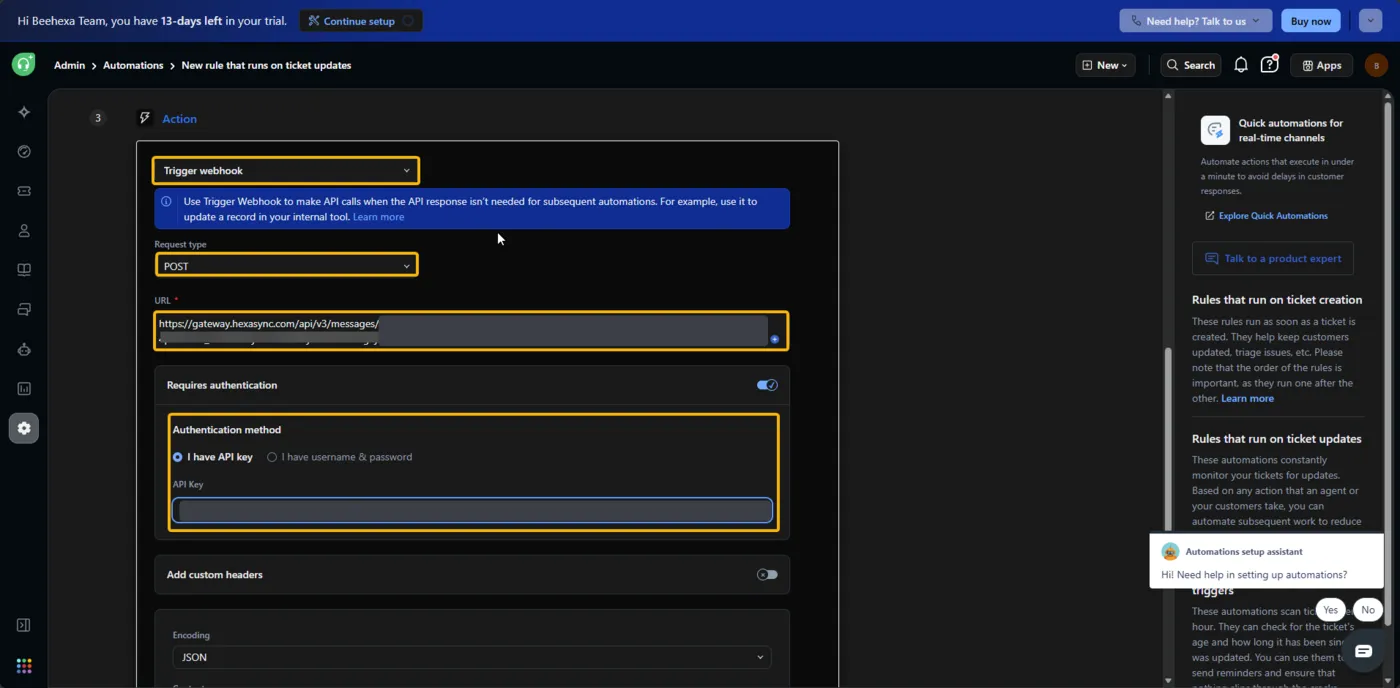Select I have username & password radio
This screenshot has width=1400, height=688.
click(272, 457)
